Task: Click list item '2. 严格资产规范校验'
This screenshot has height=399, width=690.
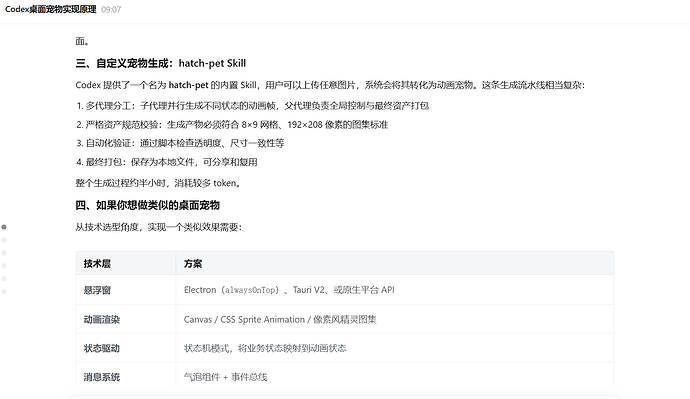Action: (232, 125)
